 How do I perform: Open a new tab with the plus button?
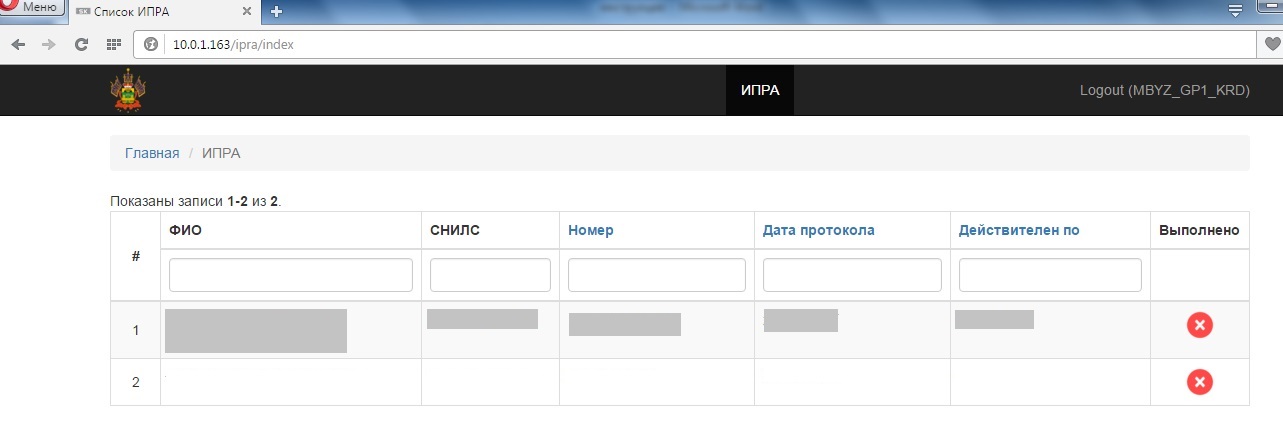tap(276, 11)
